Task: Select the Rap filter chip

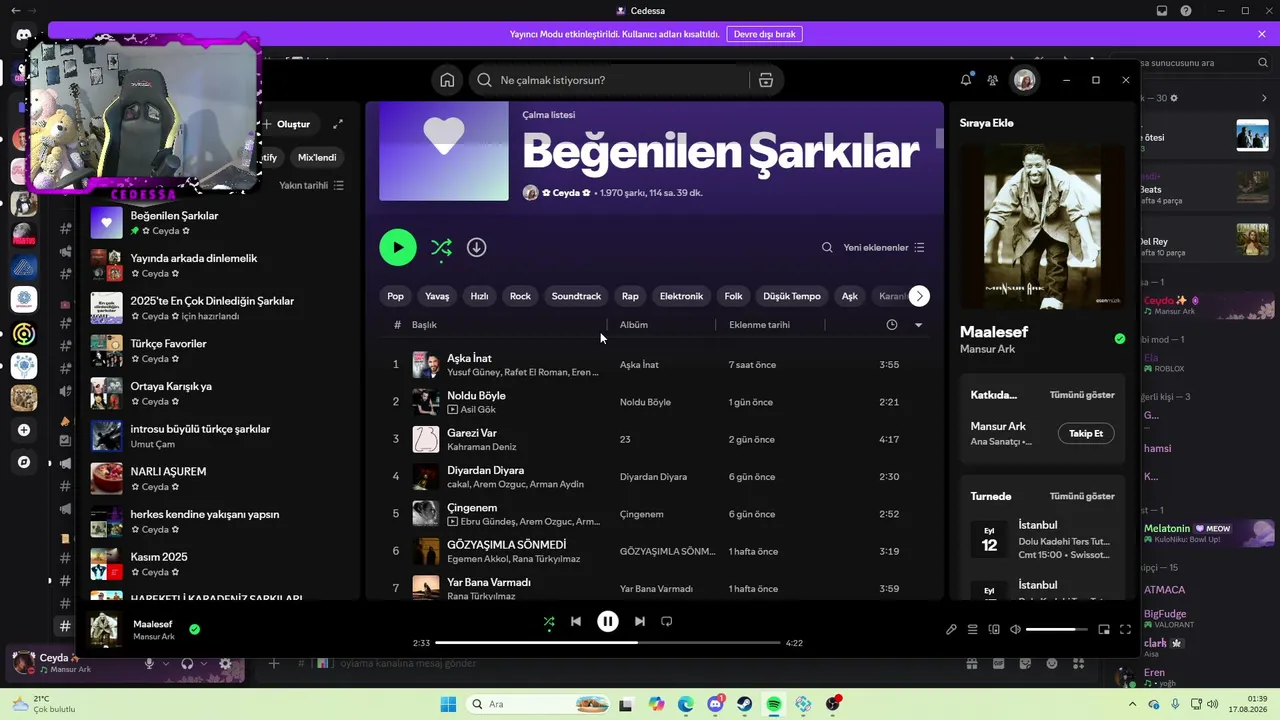Action: (x=630, y=296)
